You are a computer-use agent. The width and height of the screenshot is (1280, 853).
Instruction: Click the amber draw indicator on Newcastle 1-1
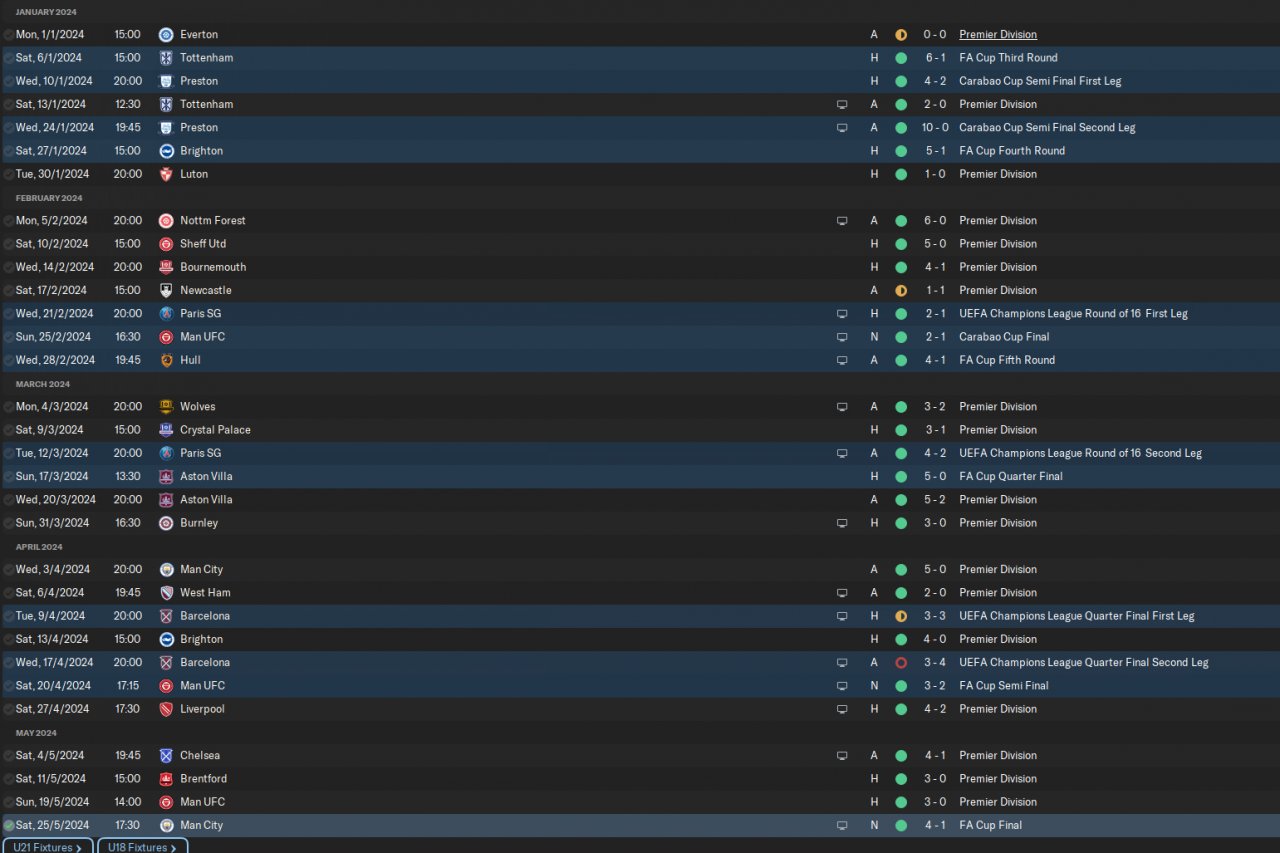(x=901, y=290)
